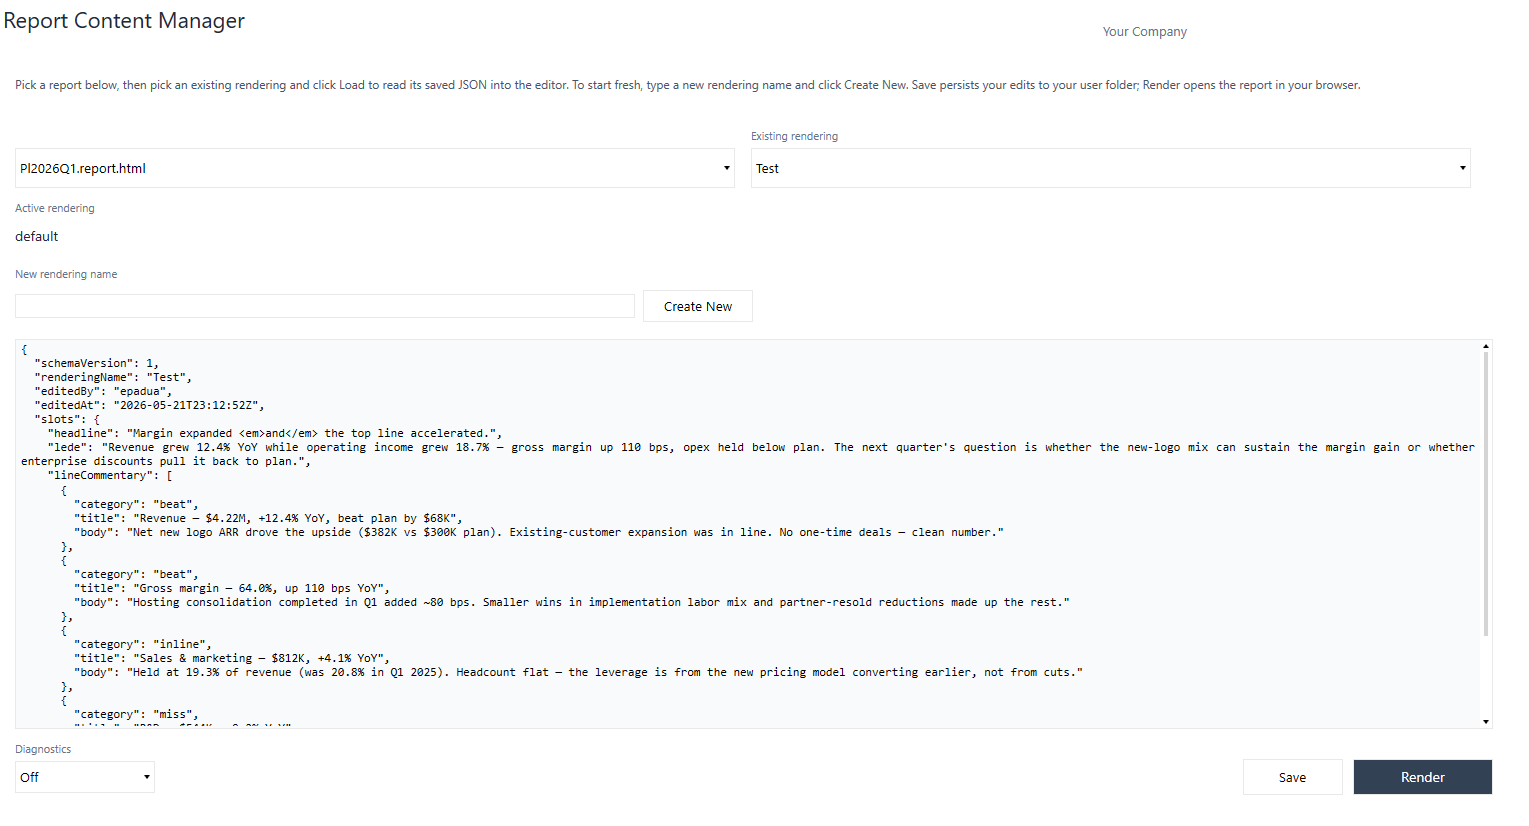This screenshot has height=826, width=1529.
Task: Click the Create New button
Action: [x=698, y=306]
